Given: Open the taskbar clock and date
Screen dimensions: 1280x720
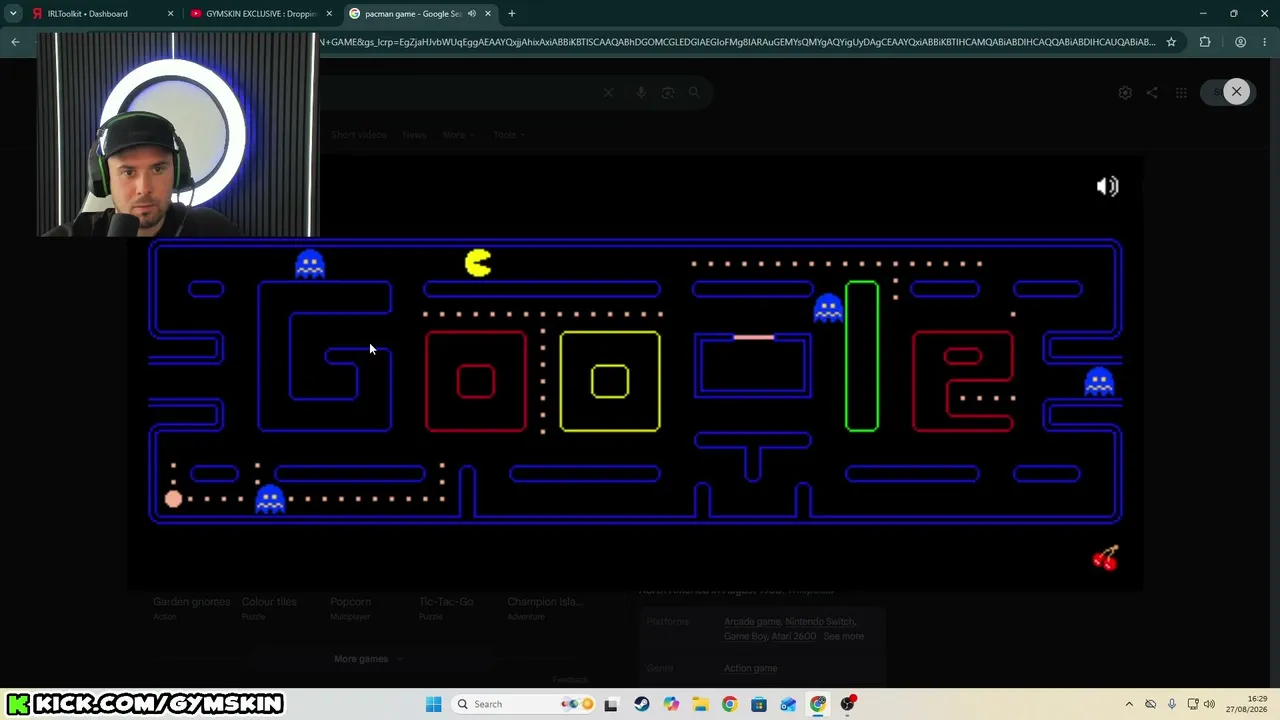Looking at the screenshot, I should tap(1249, 704).
